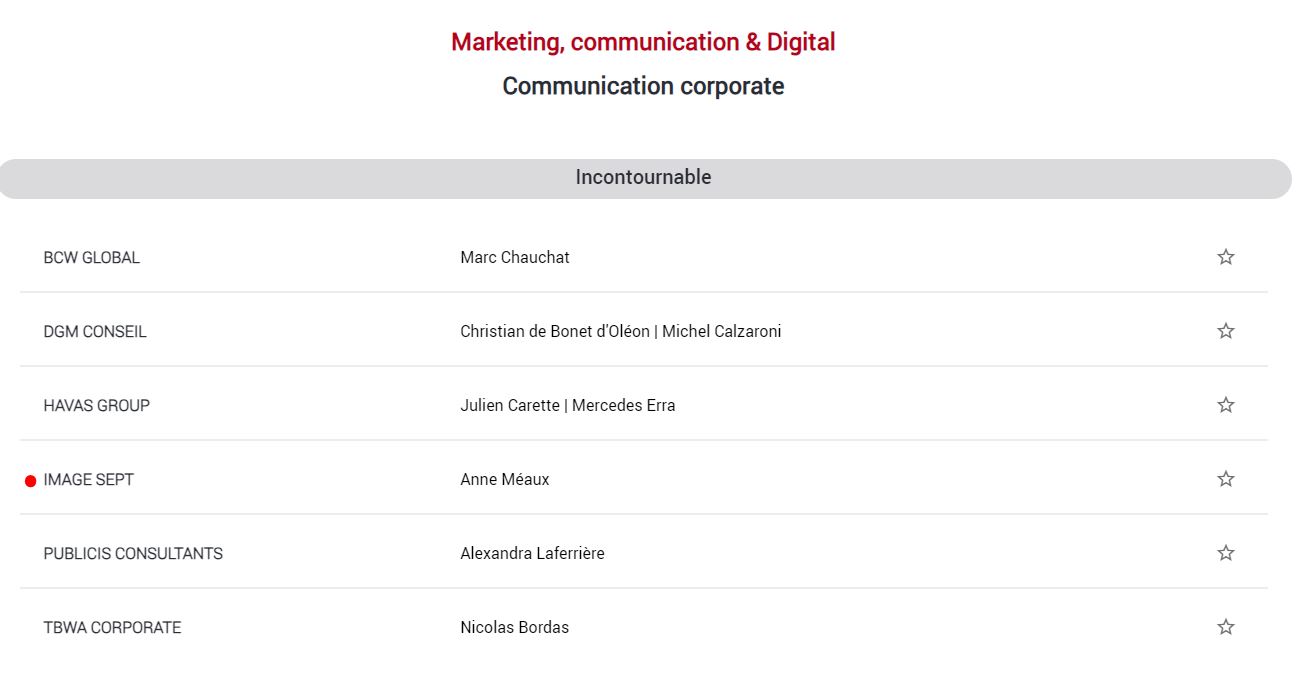Open the TBWA CORPORATE listing

pos(112,627)
